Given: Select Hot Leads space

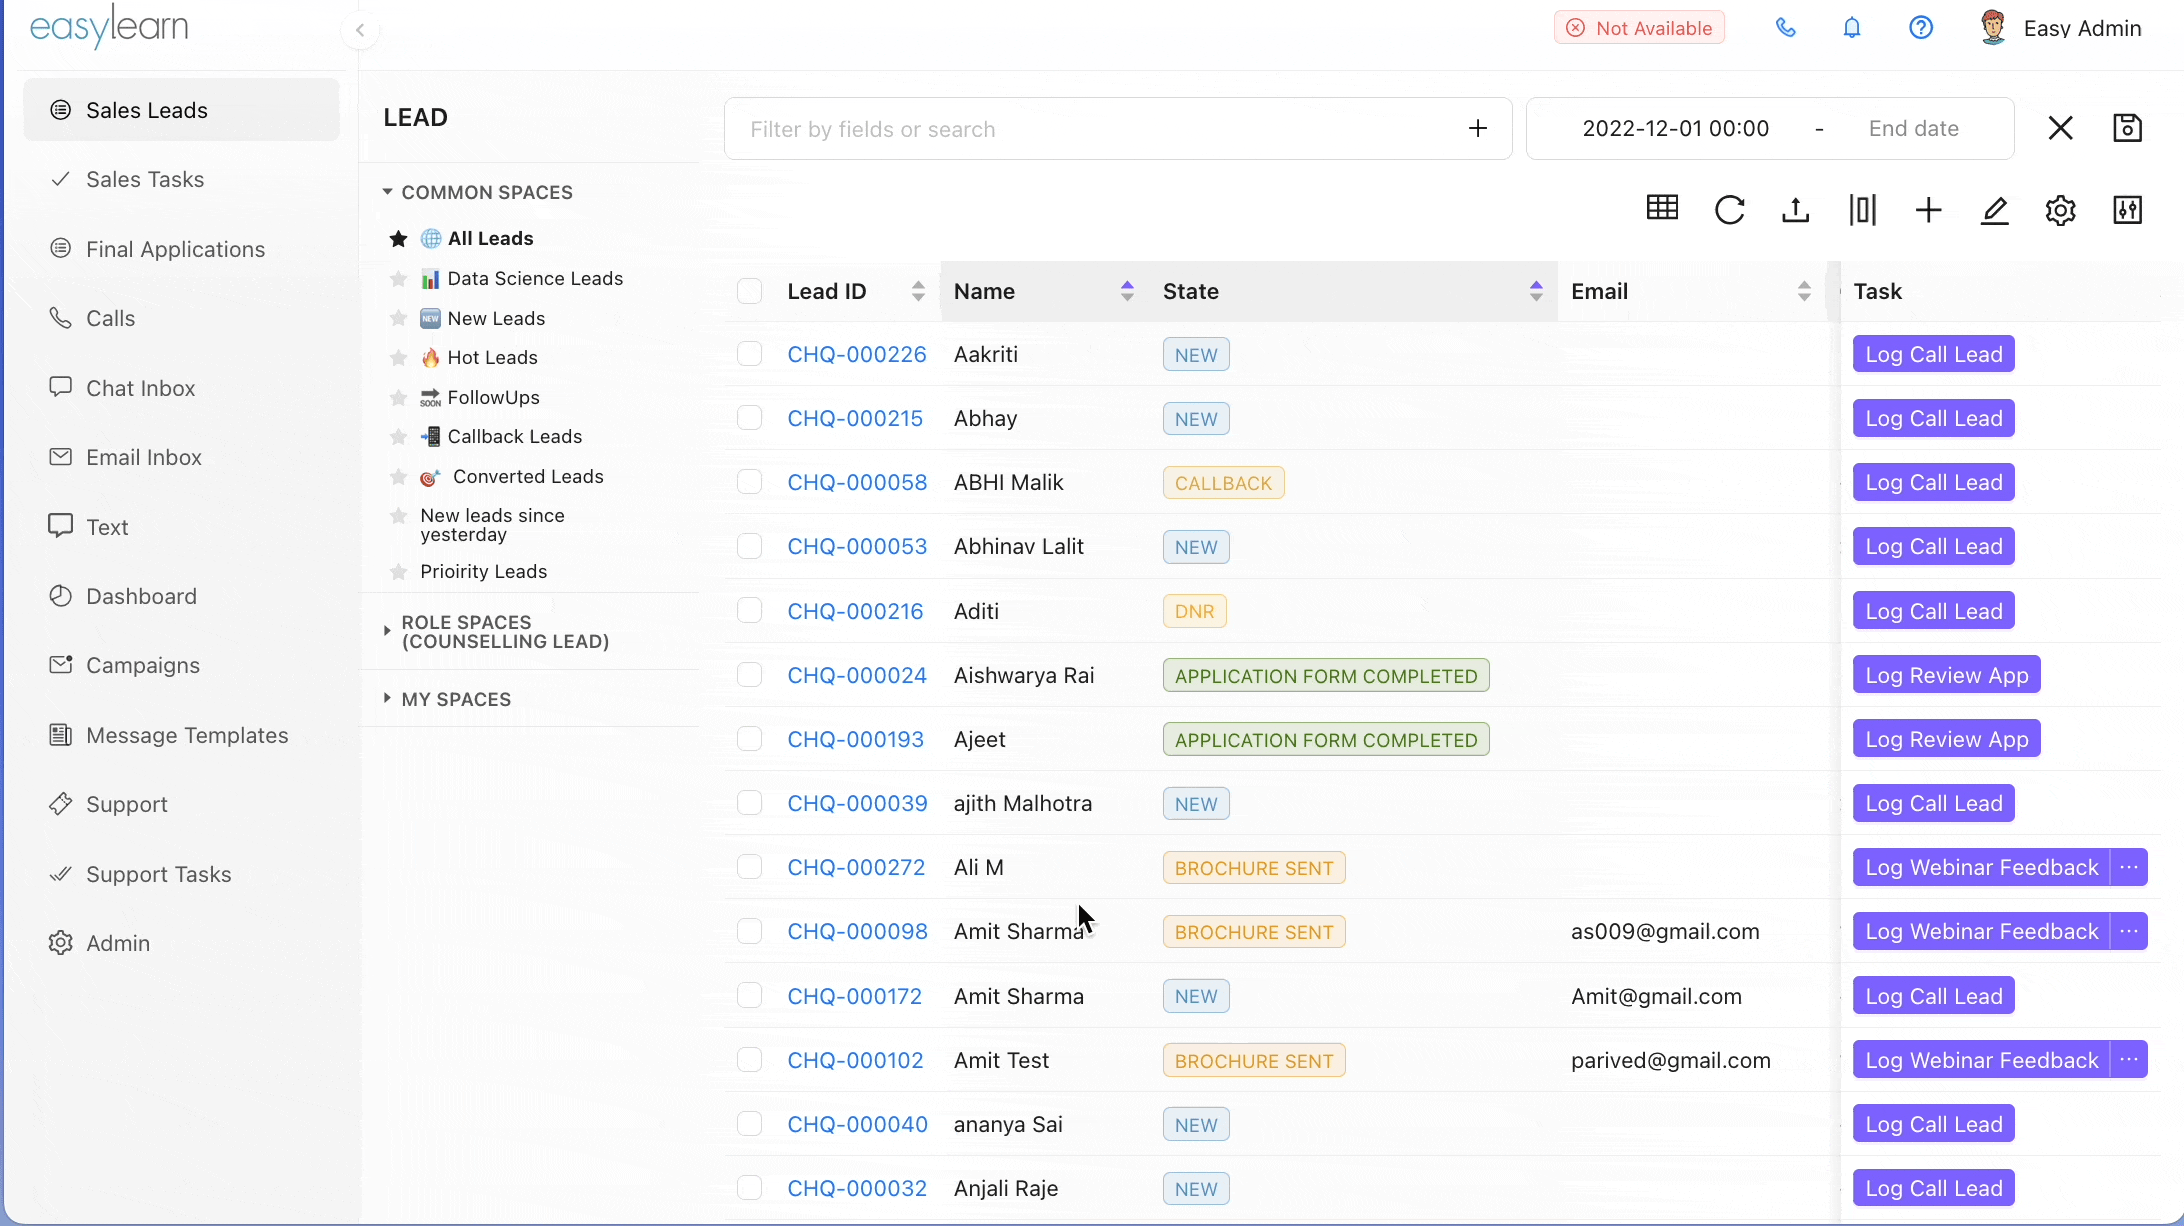Looking at the screenshot, I should (x=492, y=357).
